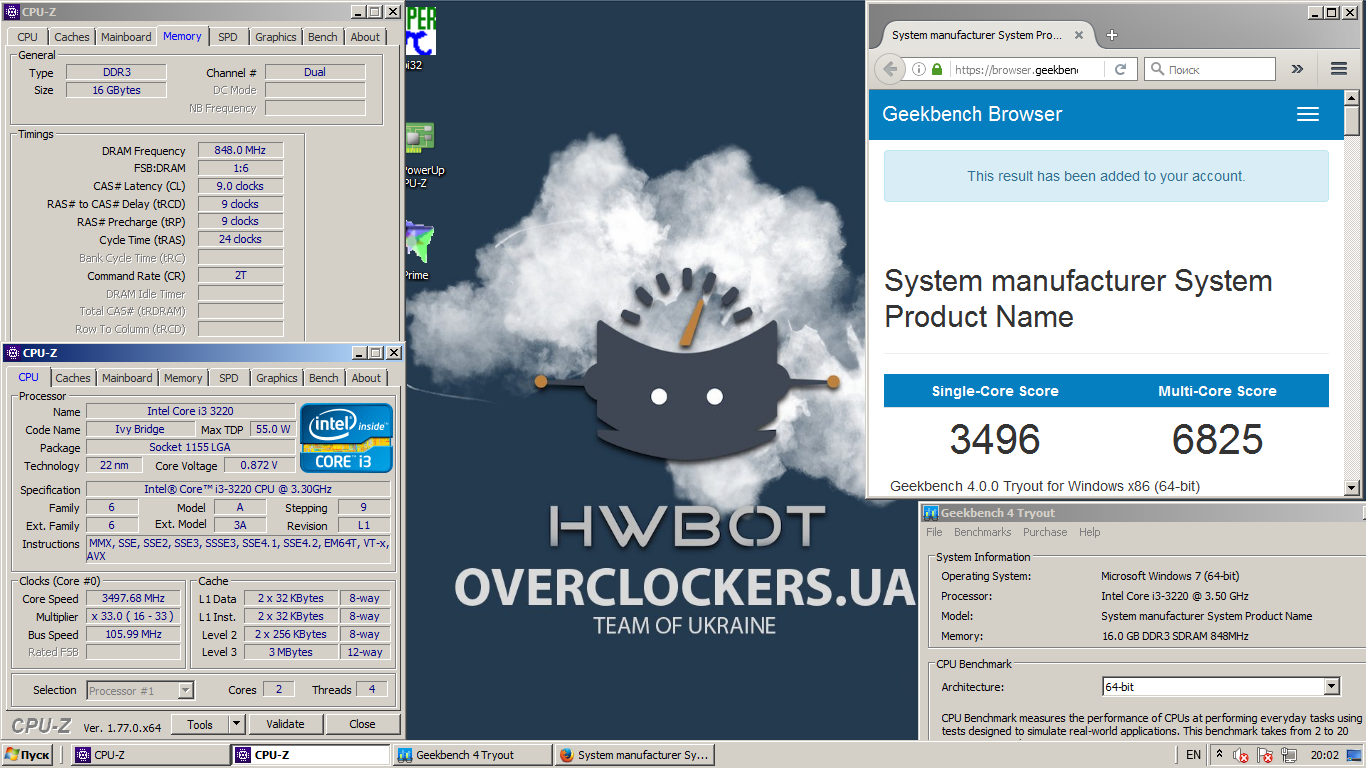Click the green padlock secure connection icon

coord(937,69)
